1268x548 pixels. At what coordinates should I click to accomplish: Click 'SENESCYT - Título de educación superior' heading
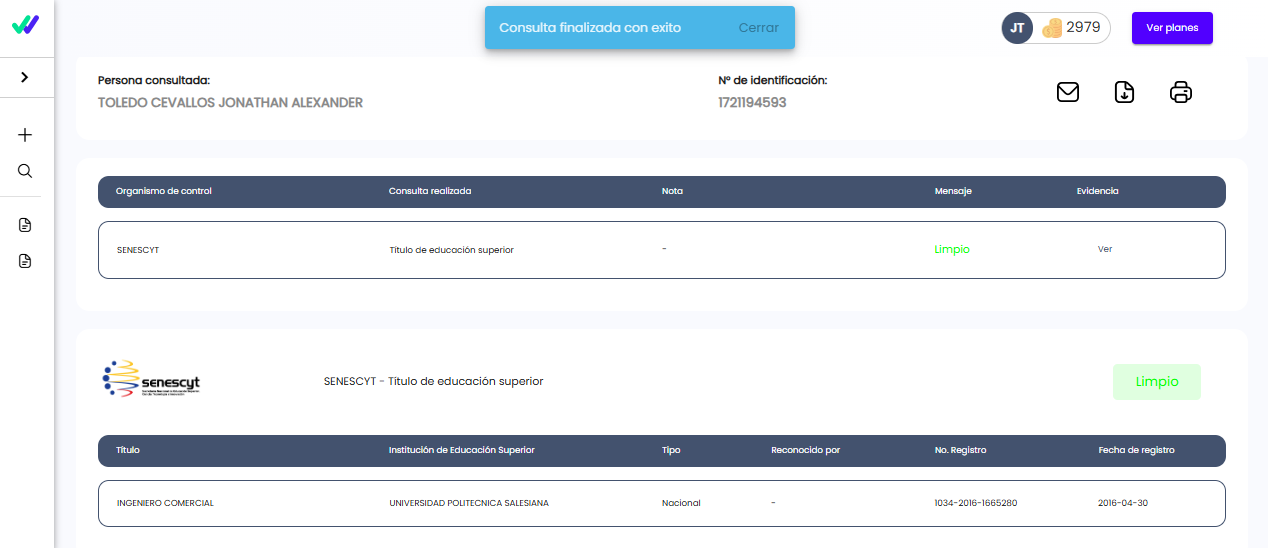(434, 381)
